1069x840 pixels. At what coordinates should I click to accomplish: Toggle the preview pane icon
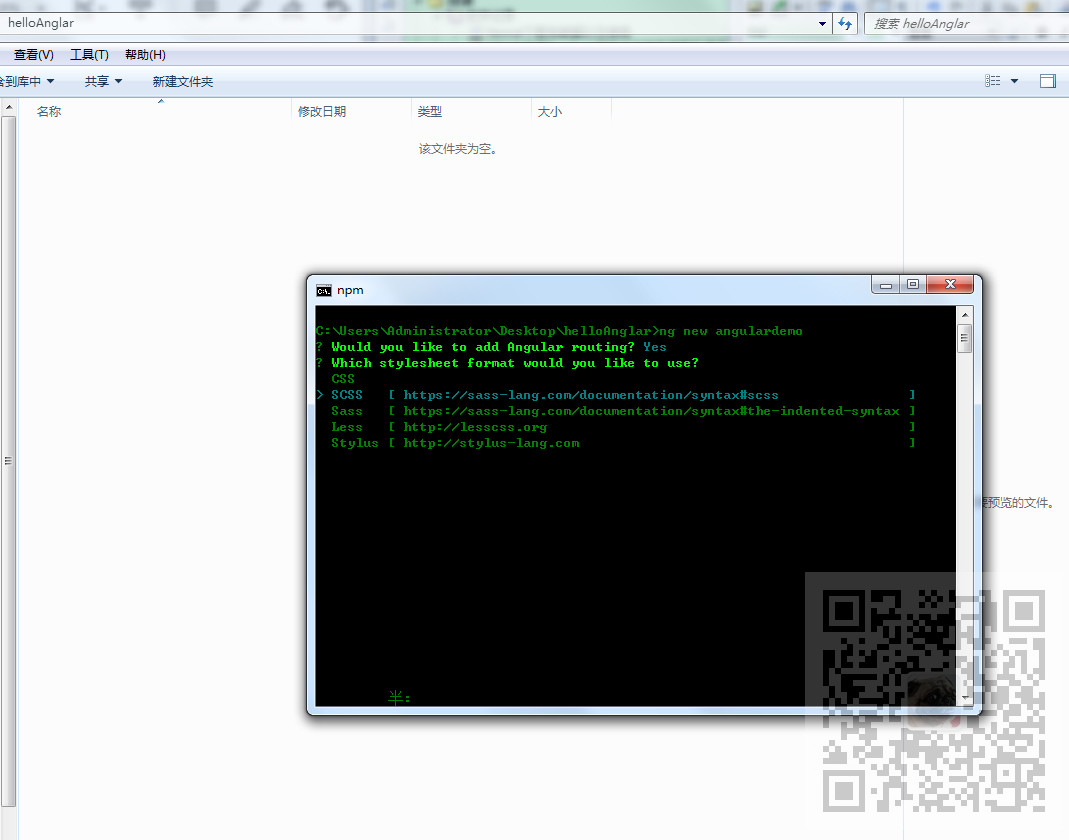[1048, 81]
